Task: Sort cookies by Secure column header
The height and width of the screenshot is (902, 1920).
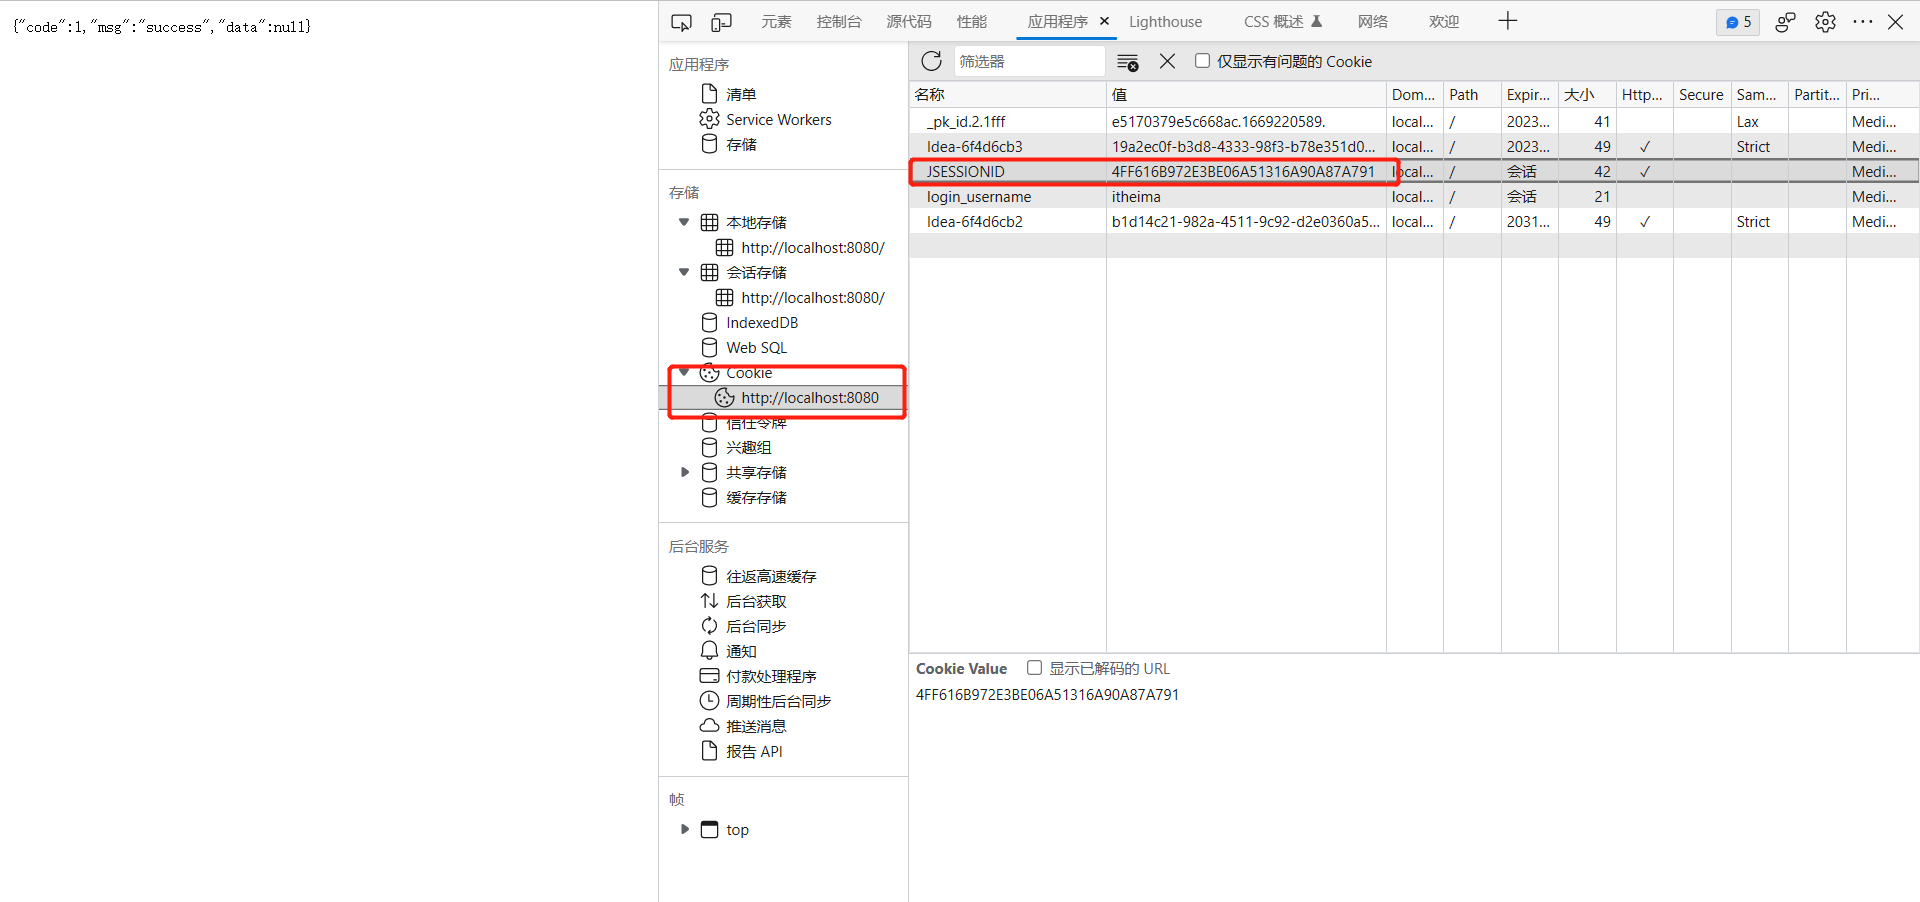Action: [1702, 94]
